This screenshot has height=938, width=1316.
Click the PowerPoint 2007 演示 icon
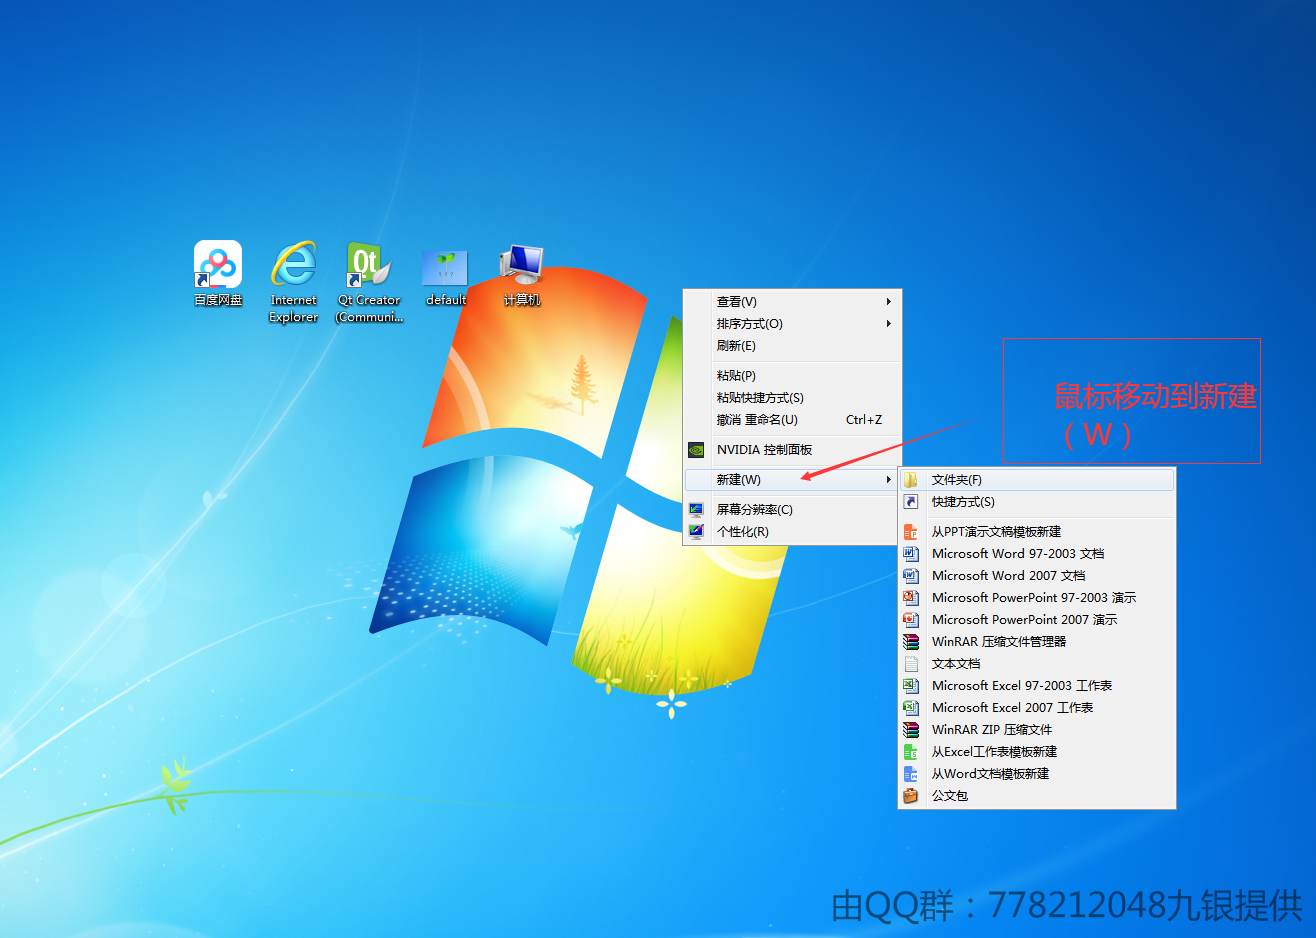(911, 620)
